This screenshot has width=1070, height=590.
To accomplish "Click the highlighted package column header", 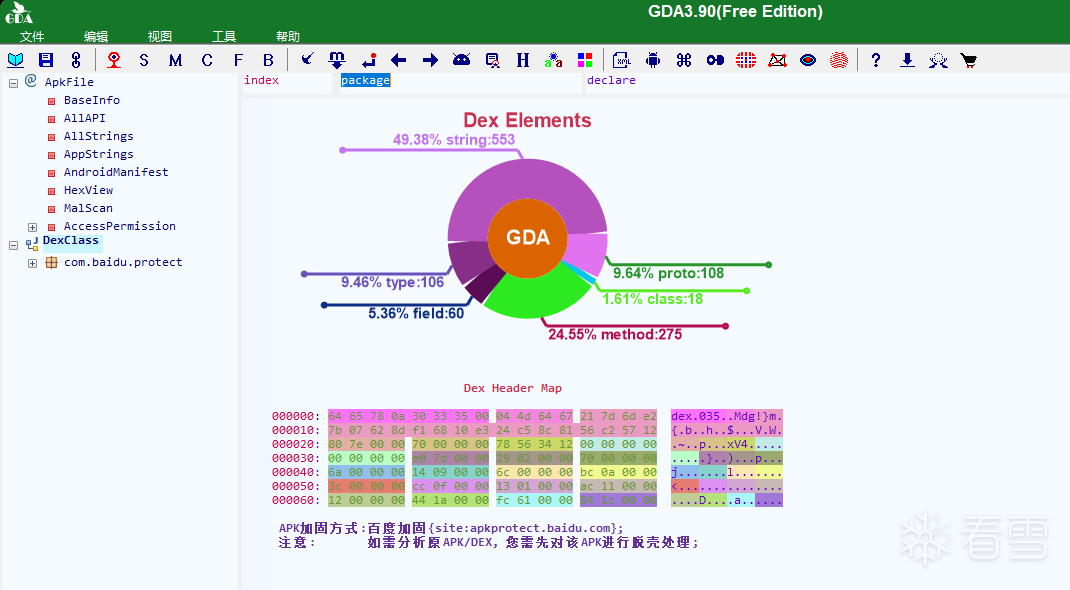I will coord(366,80).
